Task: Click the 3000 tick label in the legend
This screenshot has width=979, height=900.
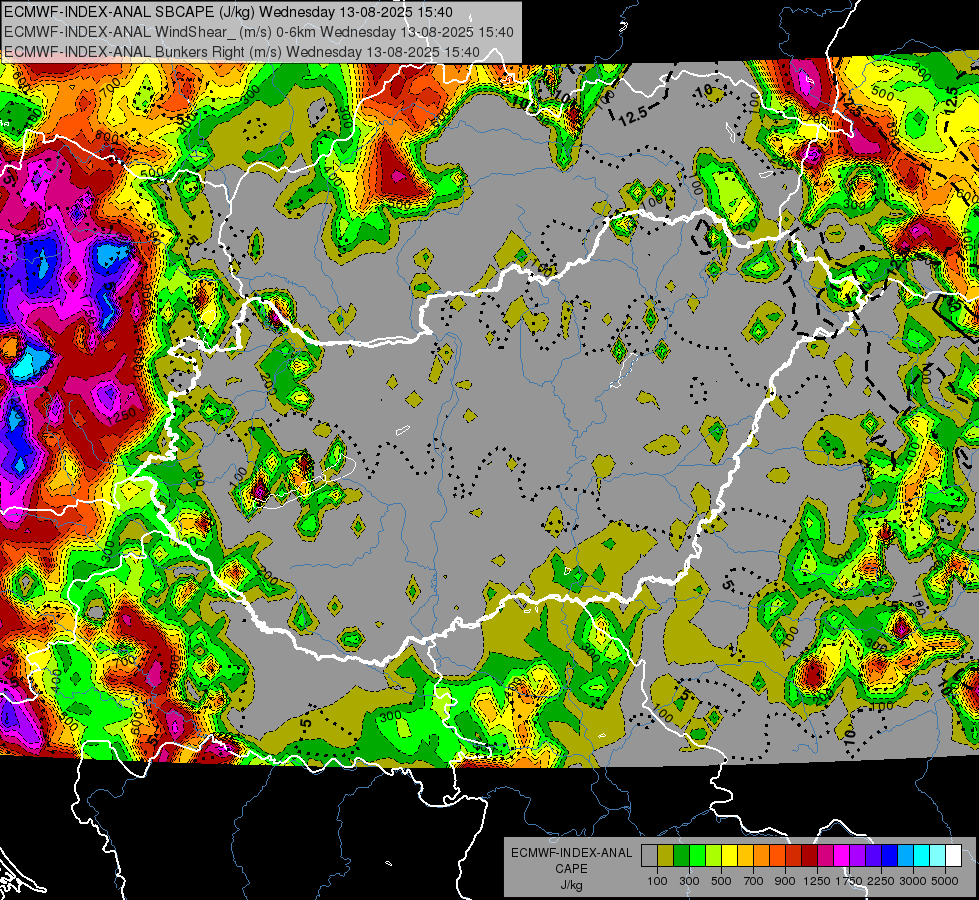Action: click(913, 881)
